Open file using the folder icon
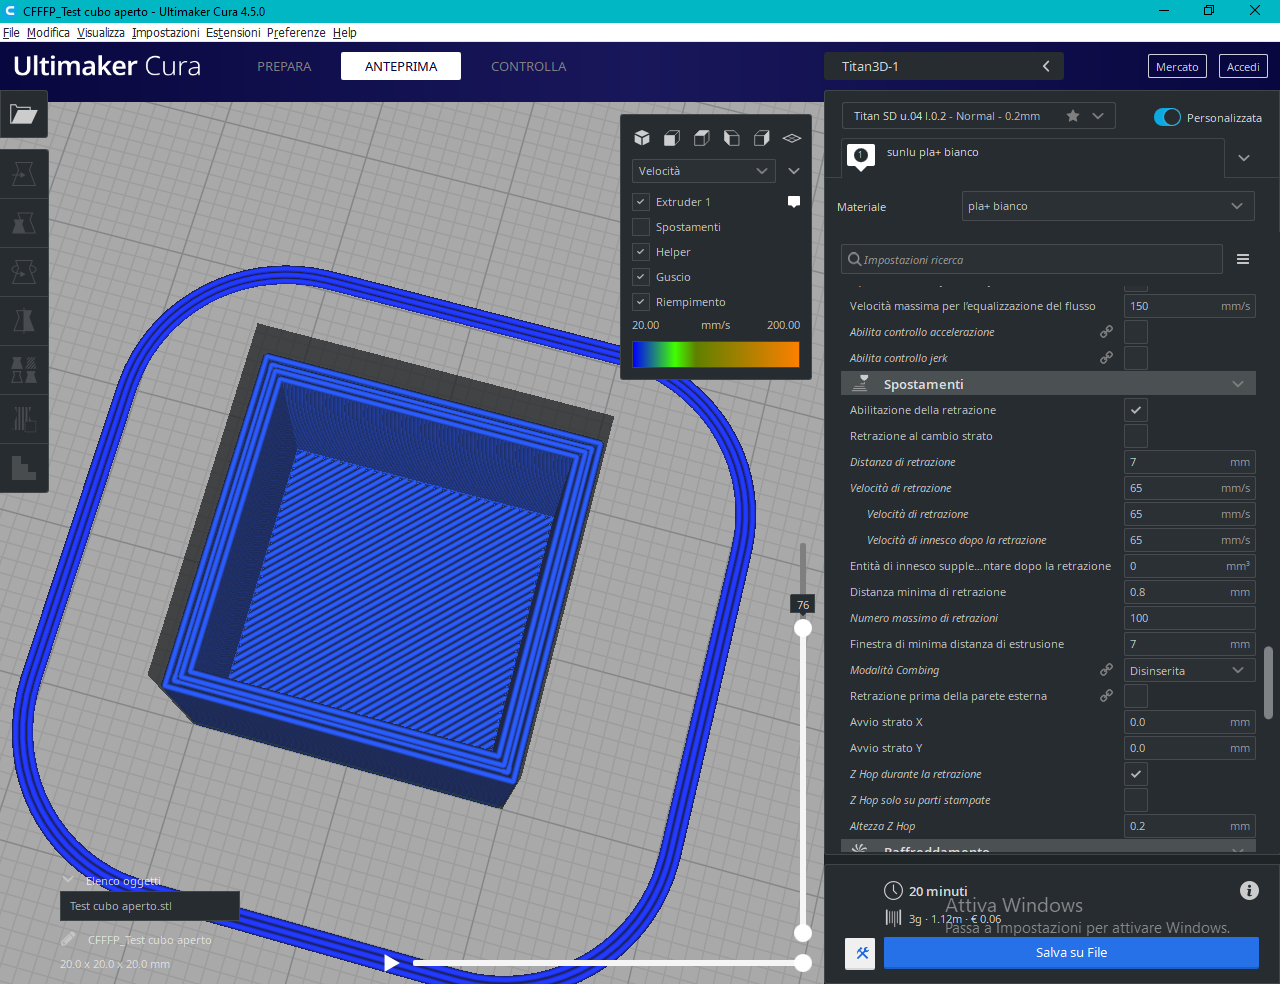Image resolution: width=1280 pixels, height=984 pixels. pos(23,114)
